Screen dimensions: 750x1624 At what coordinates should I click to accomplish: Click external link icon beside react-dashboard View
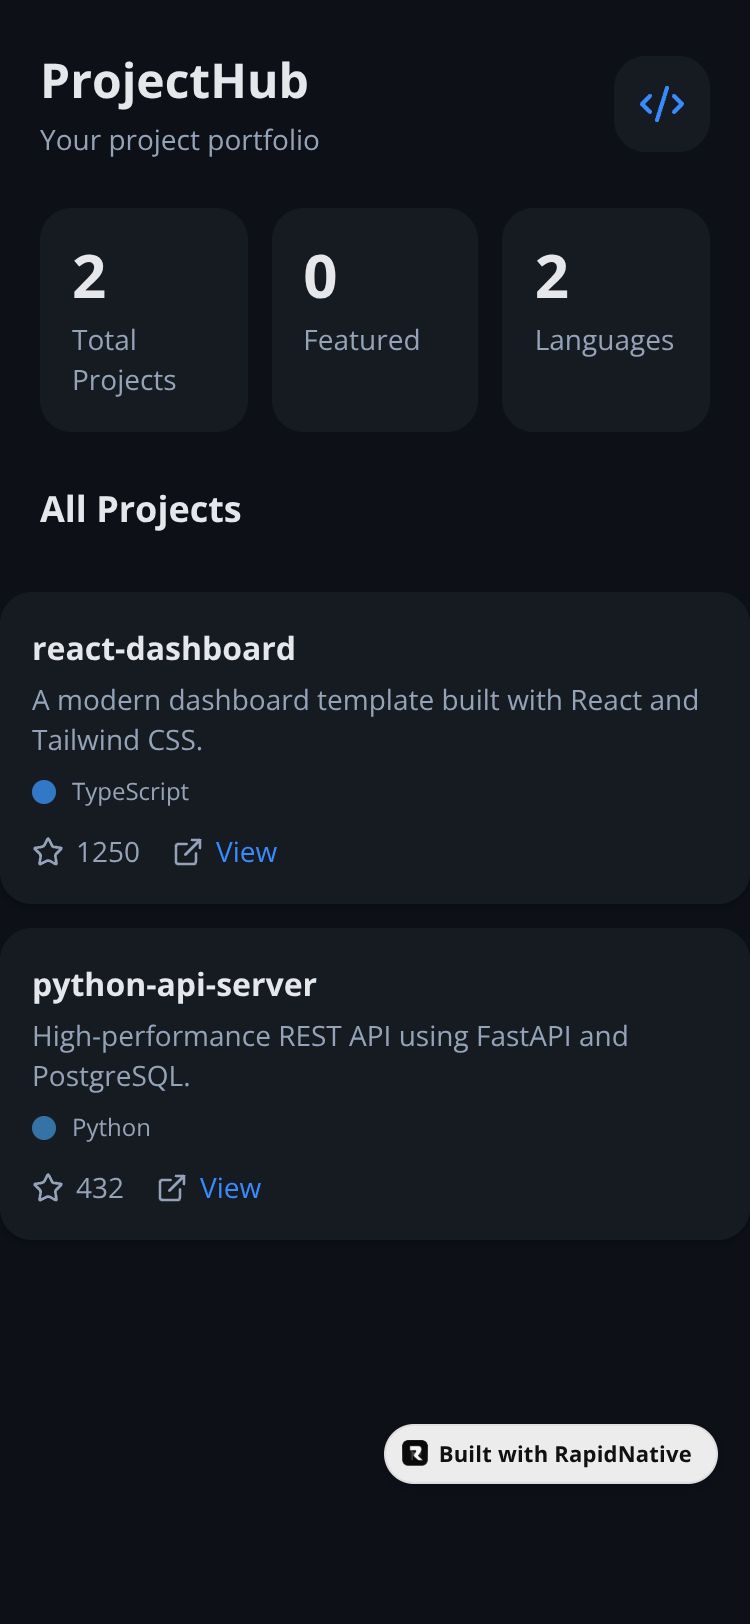tap(188, 852)
